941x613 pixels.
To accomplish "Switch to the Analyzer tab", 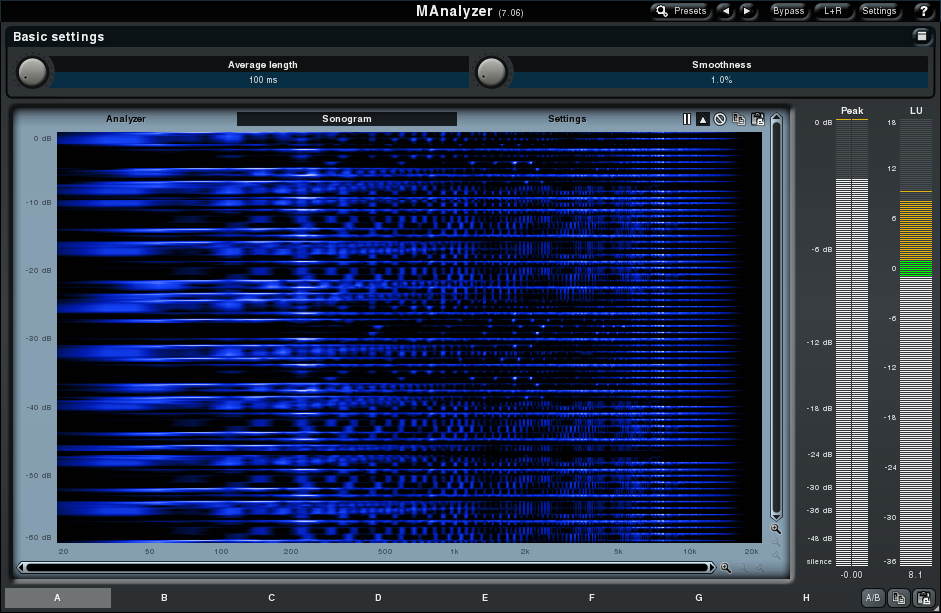I will pos(126,118).
